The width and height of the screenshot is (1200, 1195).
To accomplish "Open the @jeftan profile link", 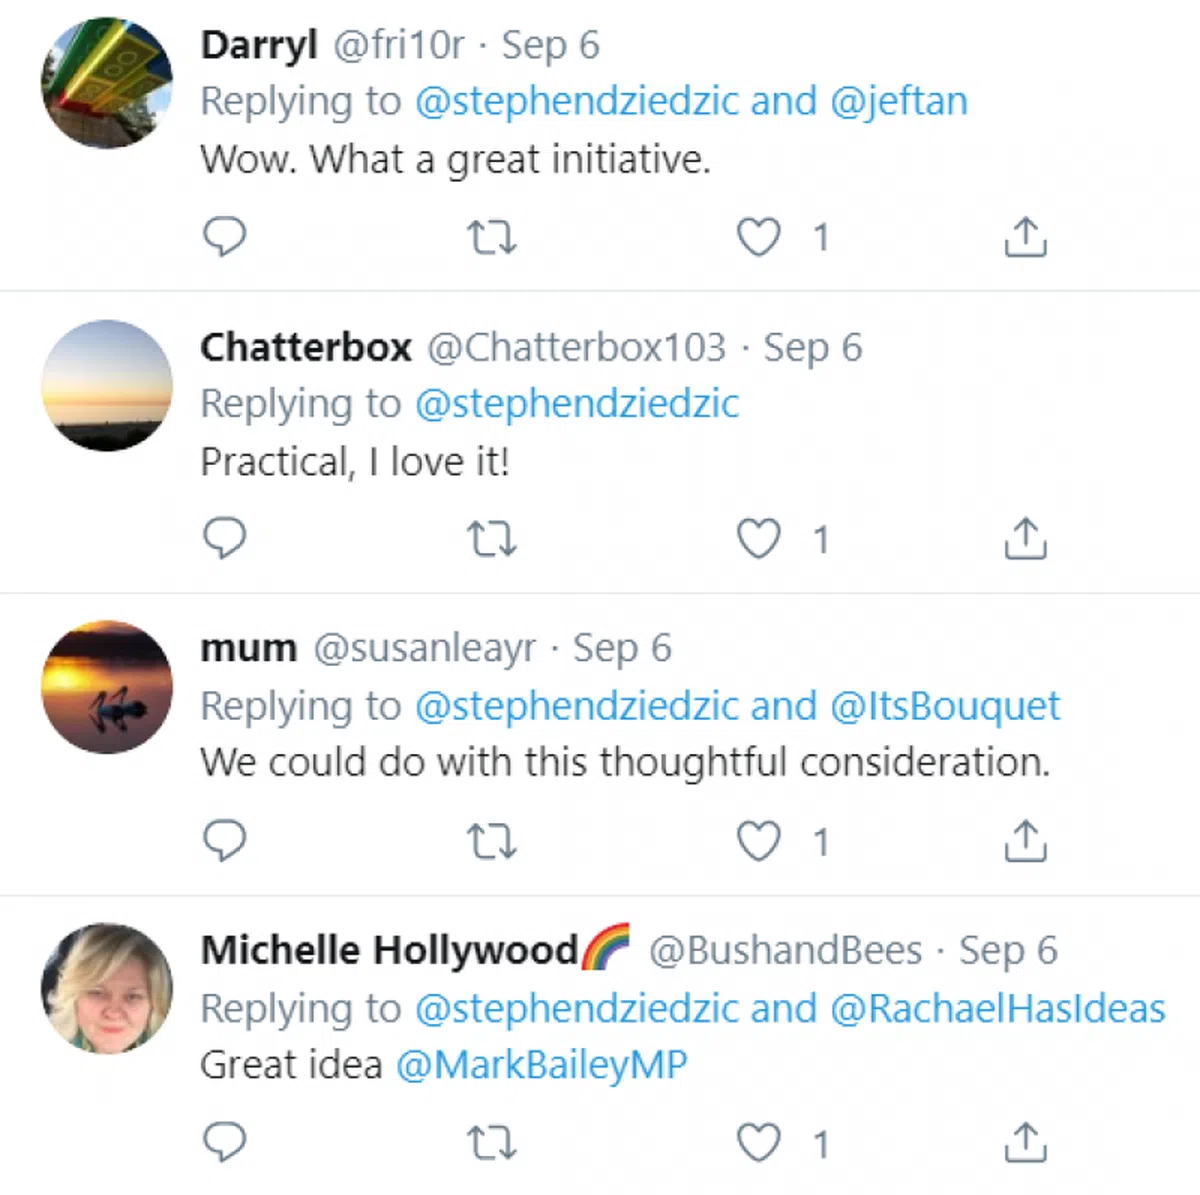I will (899, 101).
